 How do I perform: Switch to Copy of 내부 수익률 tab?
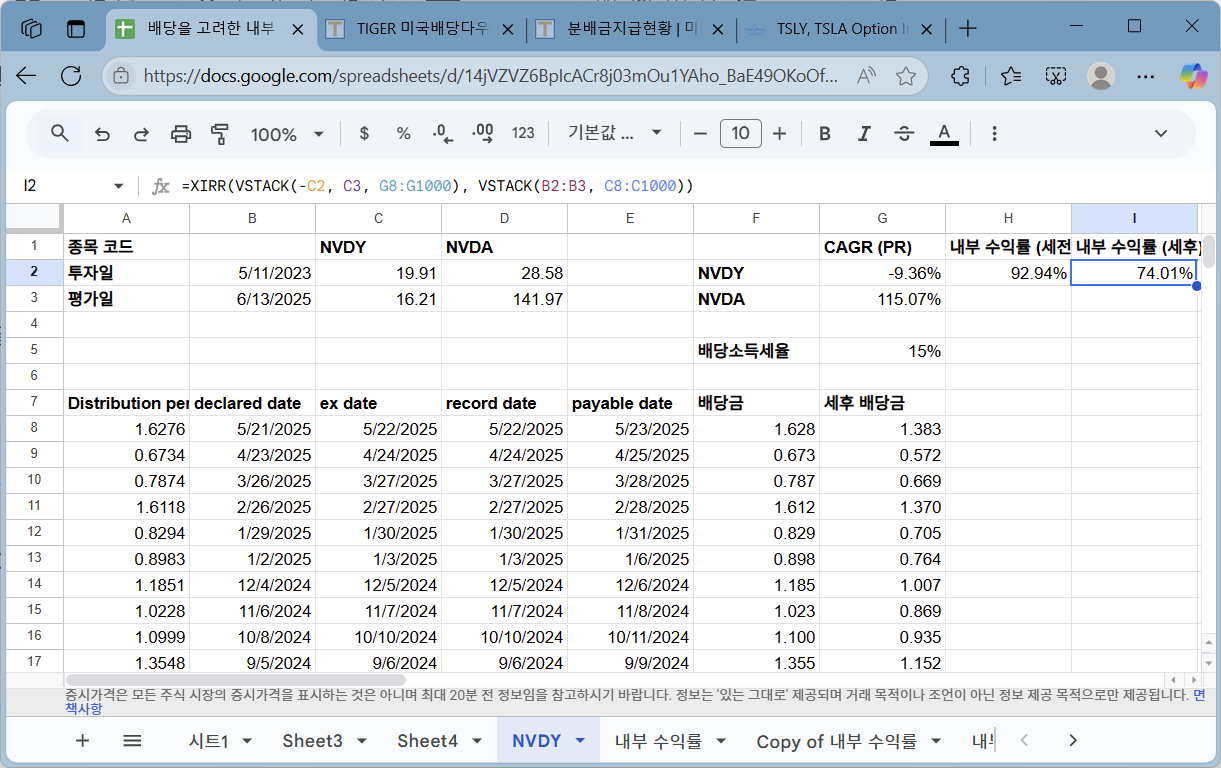pyautogui.click(x=836, y=741)
